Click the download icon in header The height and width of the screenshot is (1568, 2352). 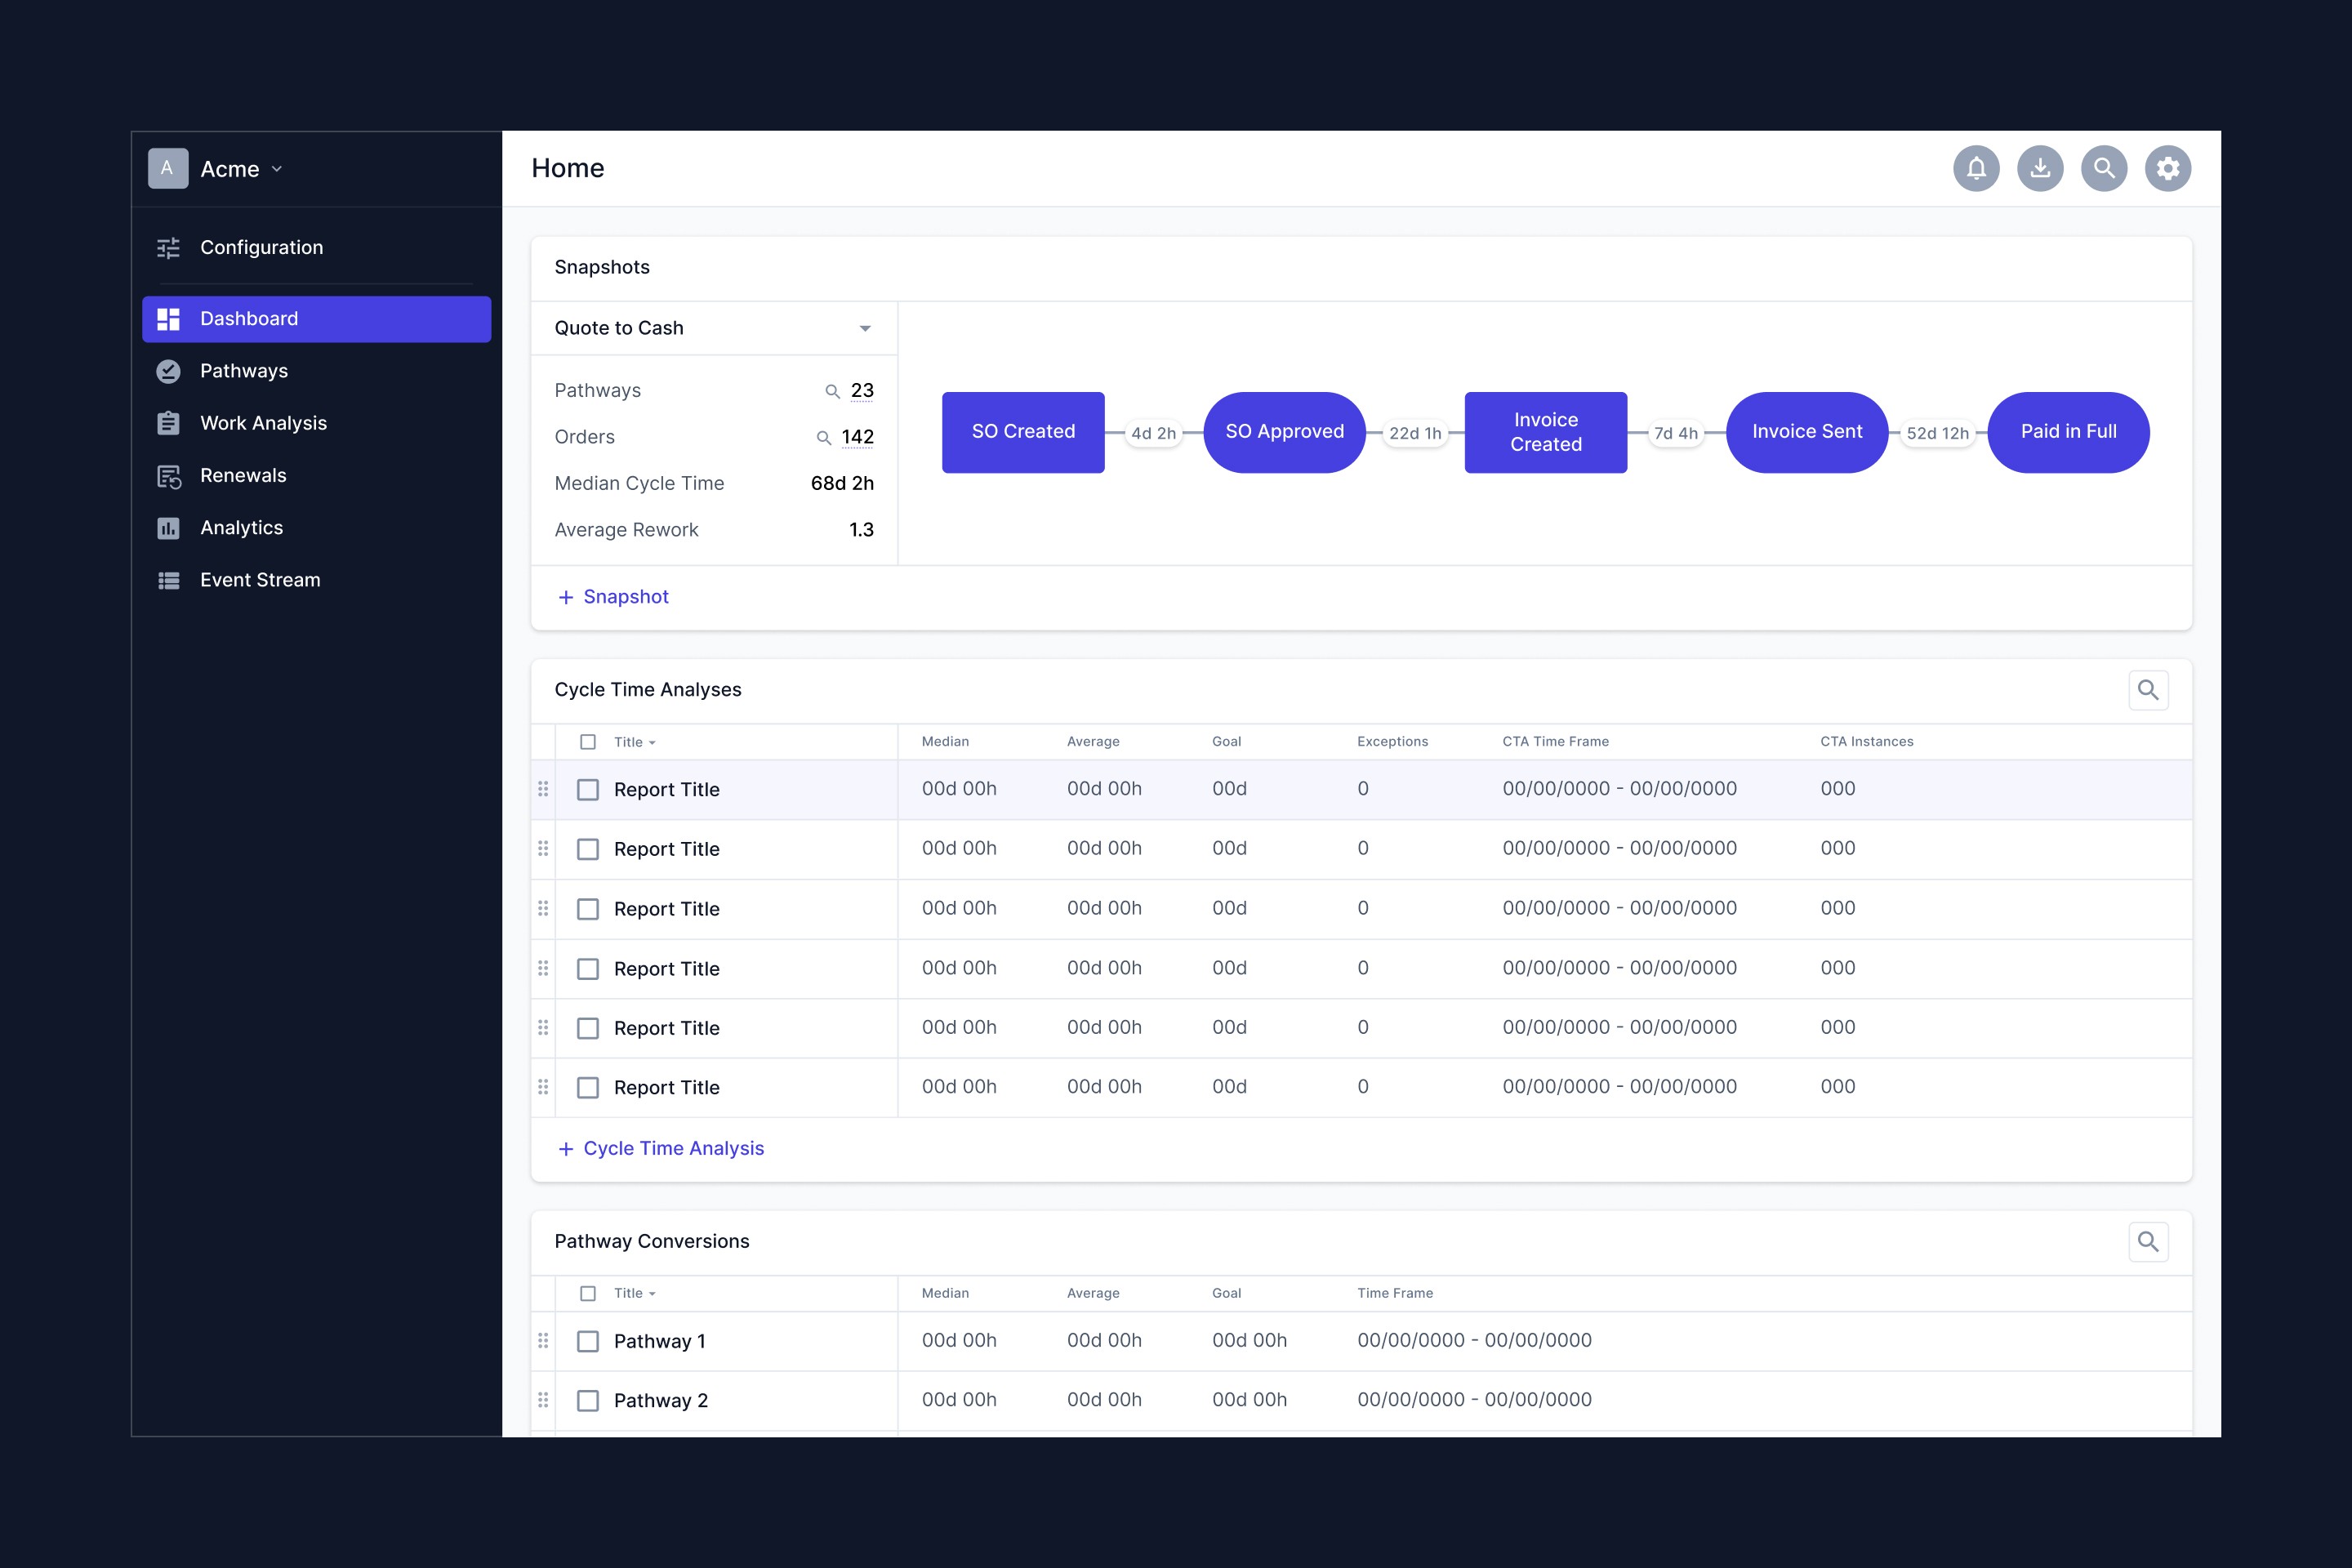click(2040, 168)
